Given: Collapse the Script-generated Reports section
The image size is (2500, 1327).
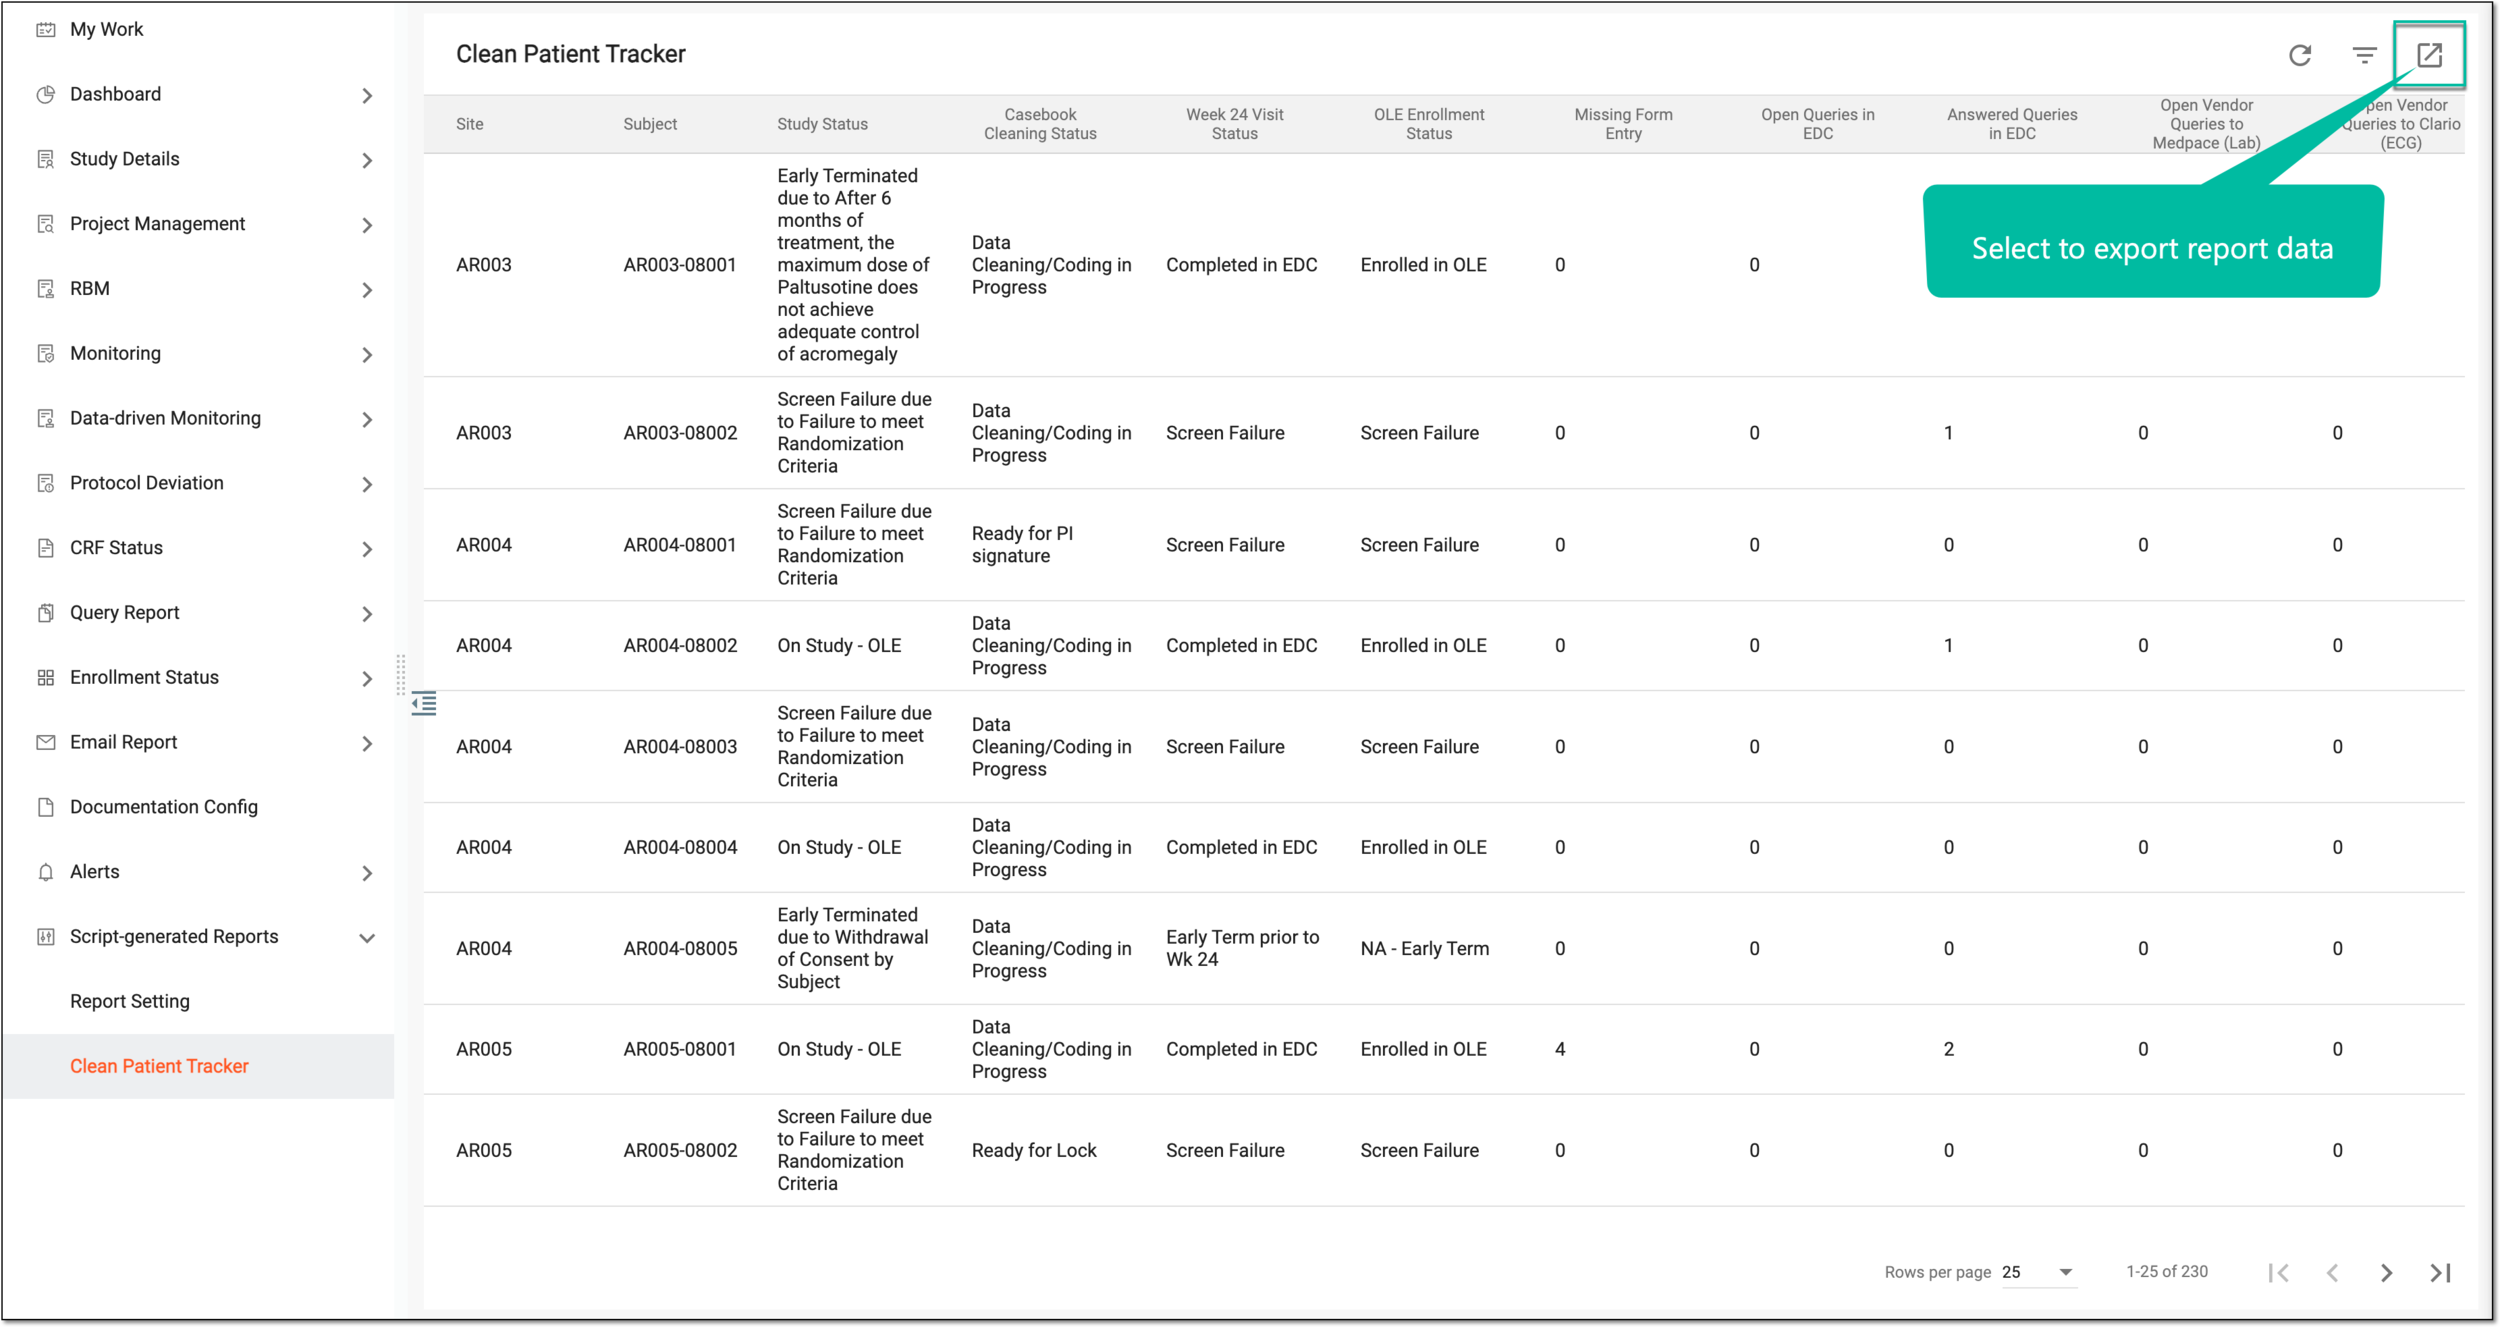Looking at the screenshot, I should (x=367, y=938).
